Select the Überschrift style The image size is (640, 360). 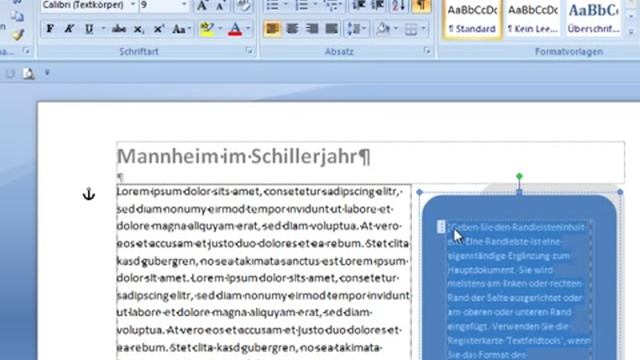(593, 19)
